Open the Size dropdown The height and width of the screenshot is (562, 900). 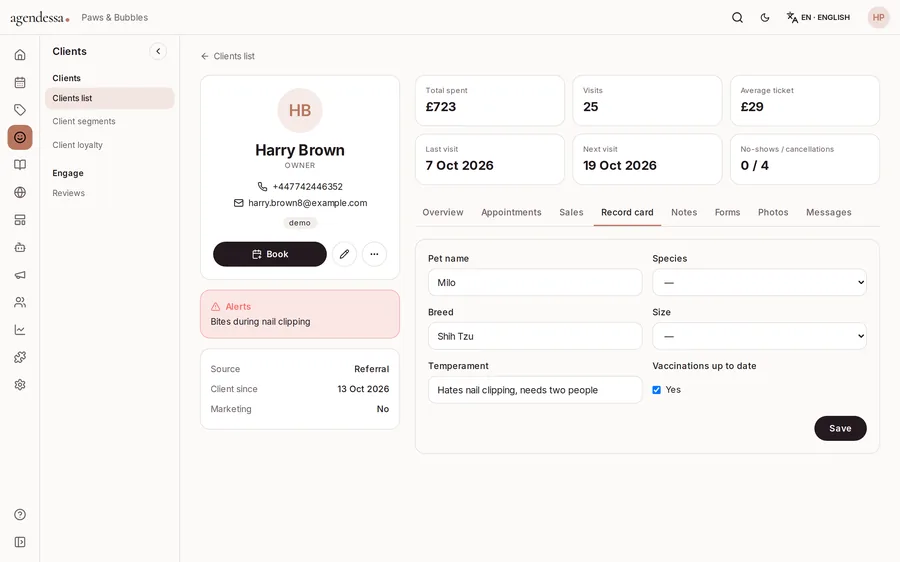point(759,336)
